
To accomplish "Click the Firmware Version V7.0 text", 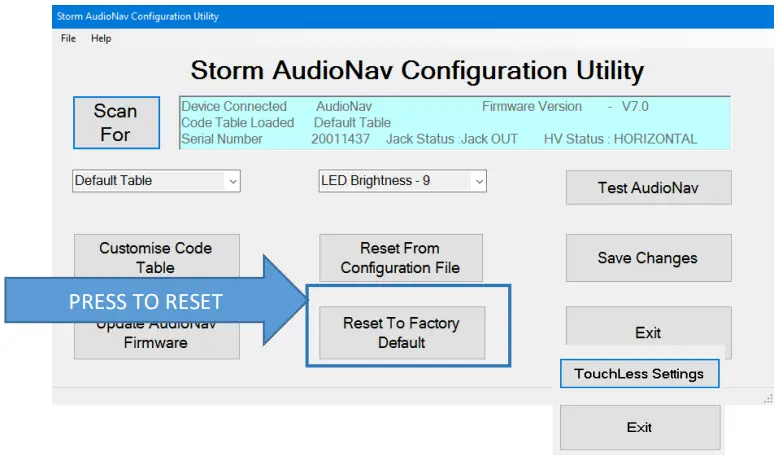I will click(x=565, y=106).
